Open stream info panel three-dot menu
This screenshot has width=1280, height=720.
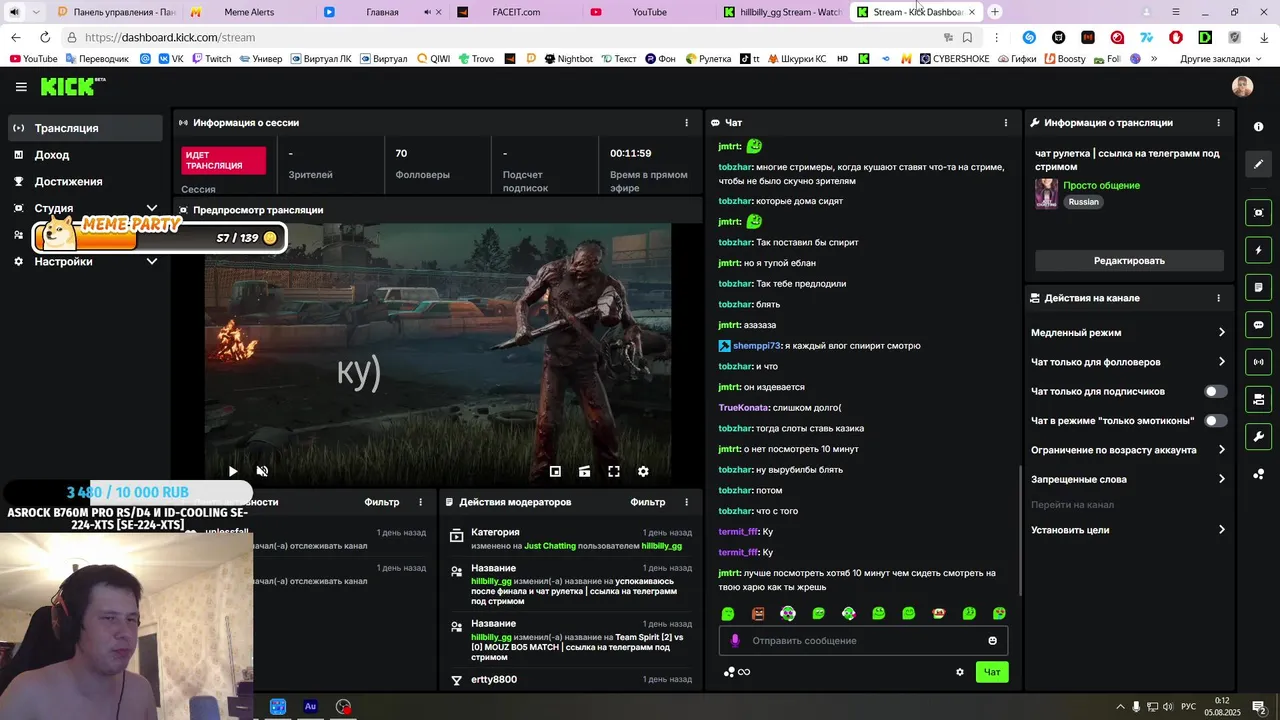(x=1218, y=123)
